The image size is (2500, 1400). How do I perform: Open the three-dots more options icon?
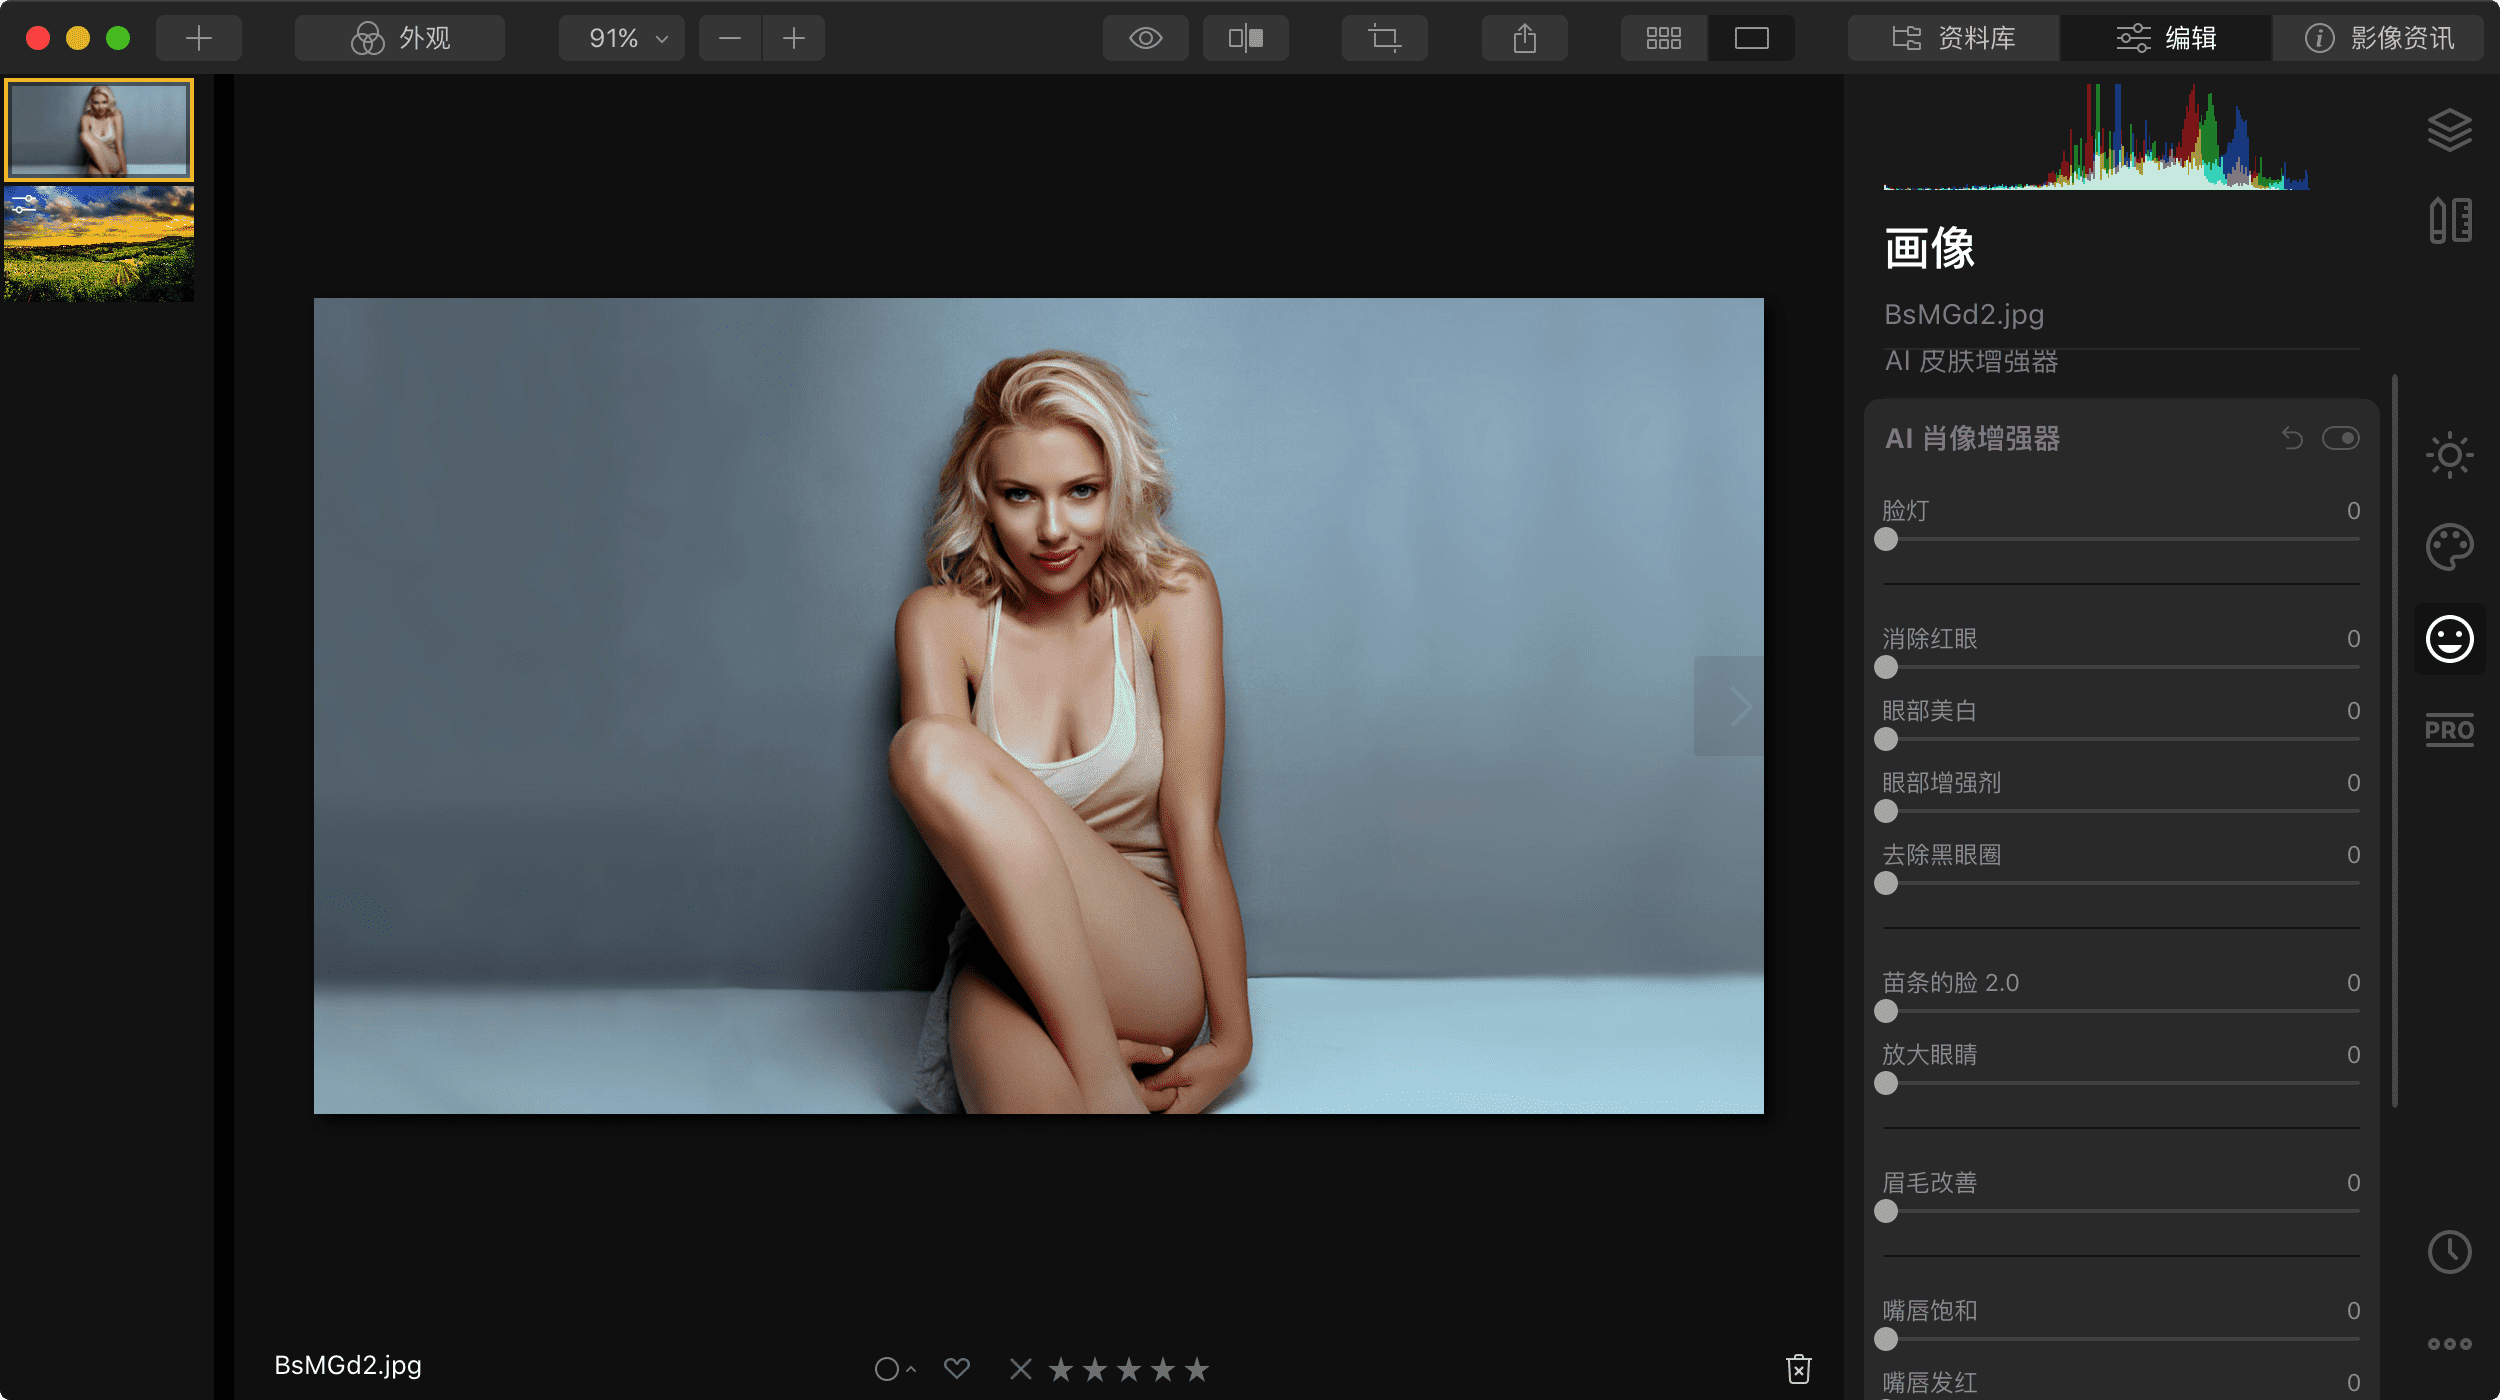2449,1344
